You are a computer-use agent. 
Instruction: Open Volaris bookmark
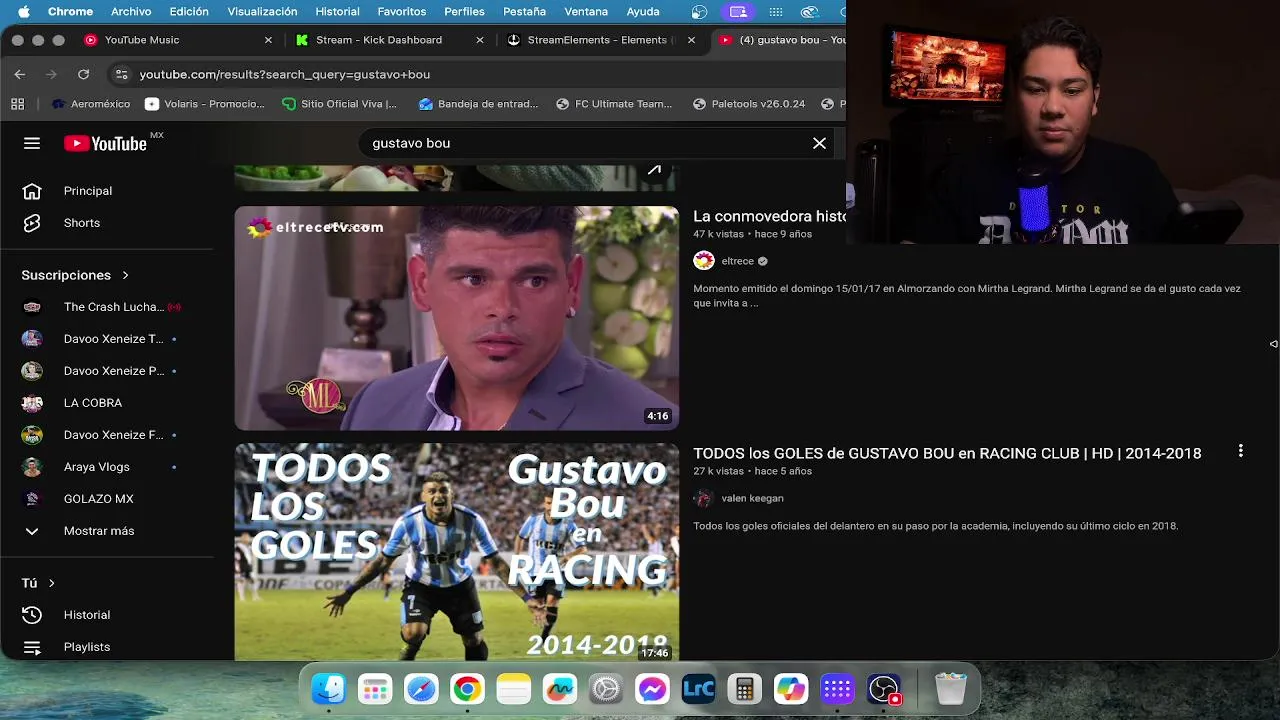[205, 104]
